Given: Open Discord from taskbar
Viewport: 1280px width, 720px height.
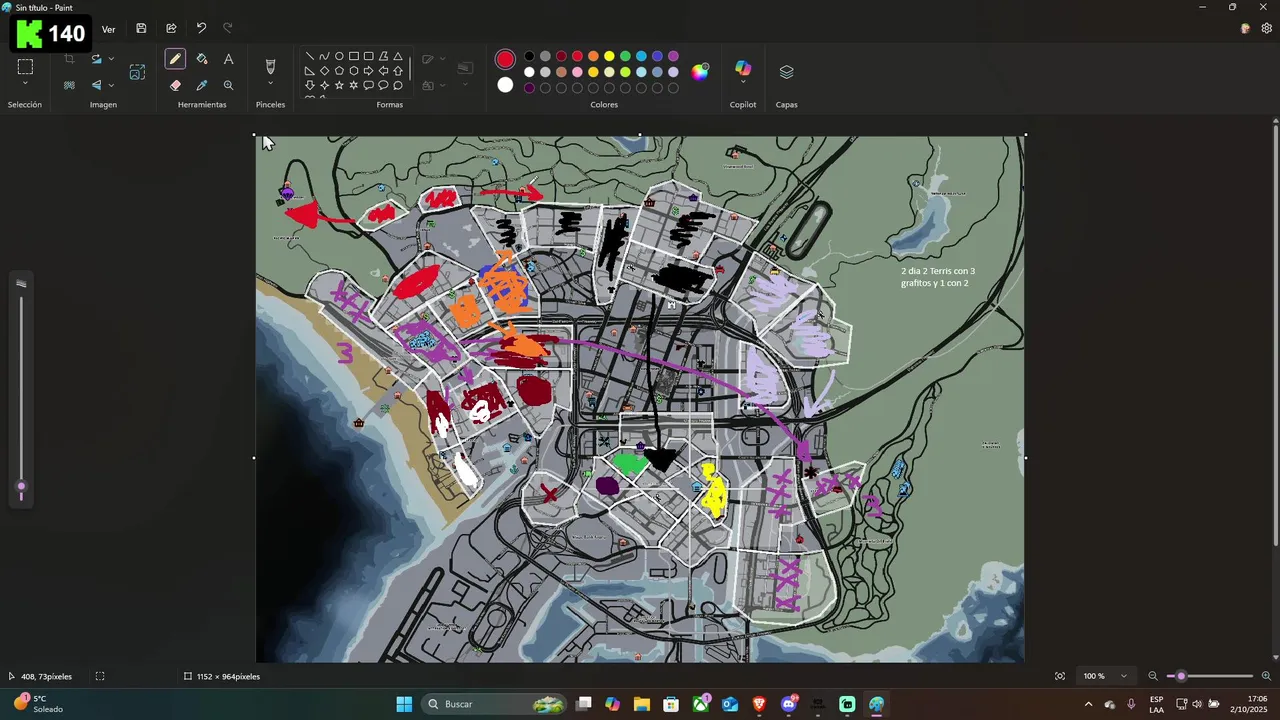Looking at the screenshot, I should [x=789, y=704].
